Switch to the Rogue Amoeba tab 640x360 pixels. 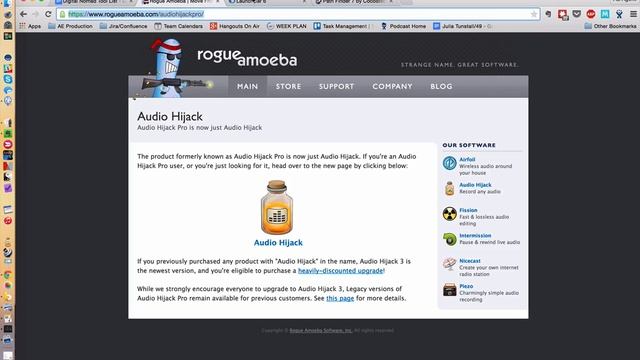tap(182, 2)
